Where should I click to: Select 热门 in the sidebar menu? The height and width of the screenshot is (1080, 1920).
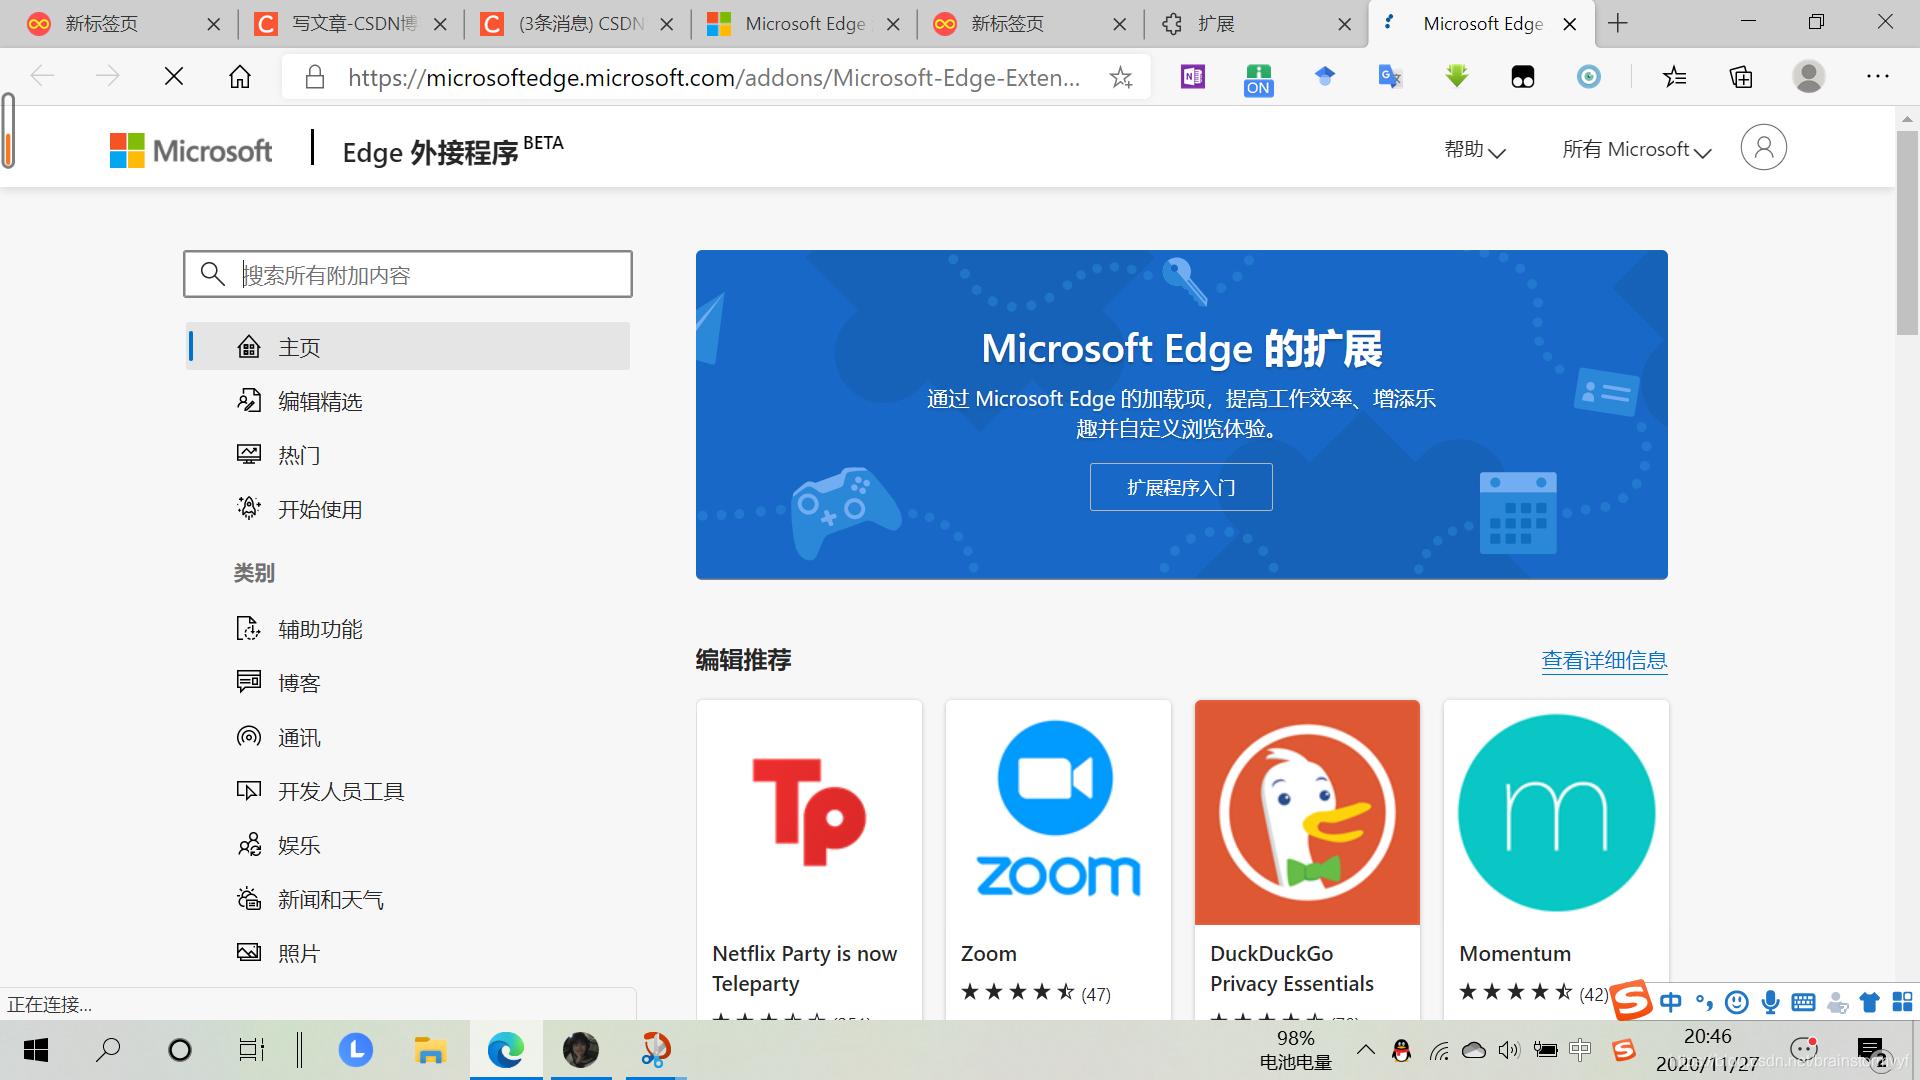point(298,455)
